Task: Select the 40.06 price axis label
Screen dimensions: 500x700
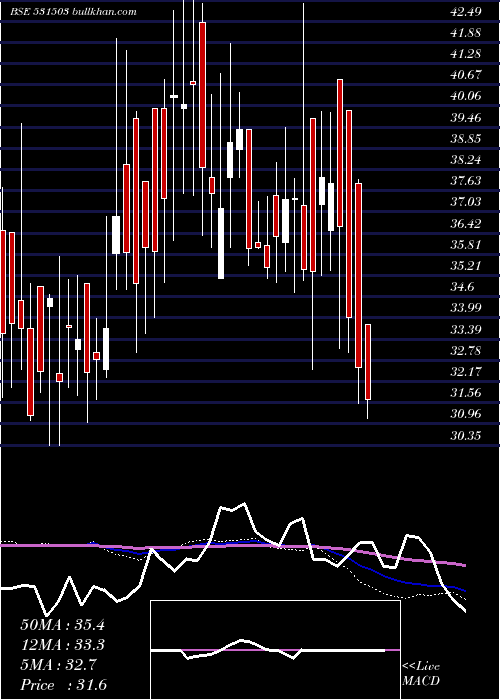Action: pos(466,97)
